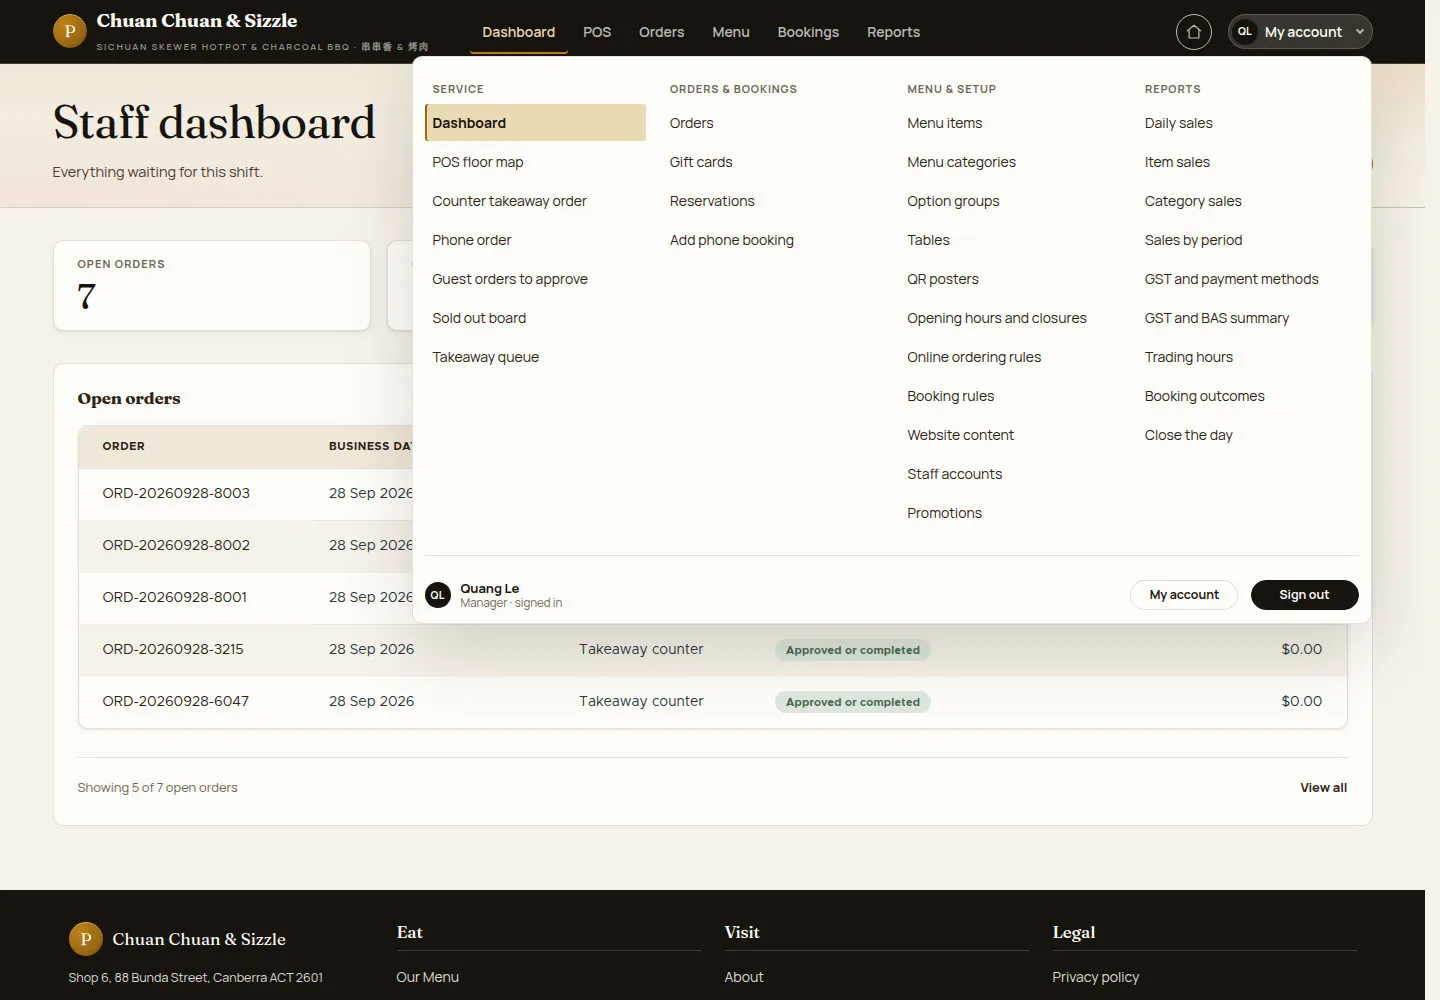1440x1000 pixels.
Task: Open the POS tab in the navigation
Action: pyautogui.click(x=597, y=32)
